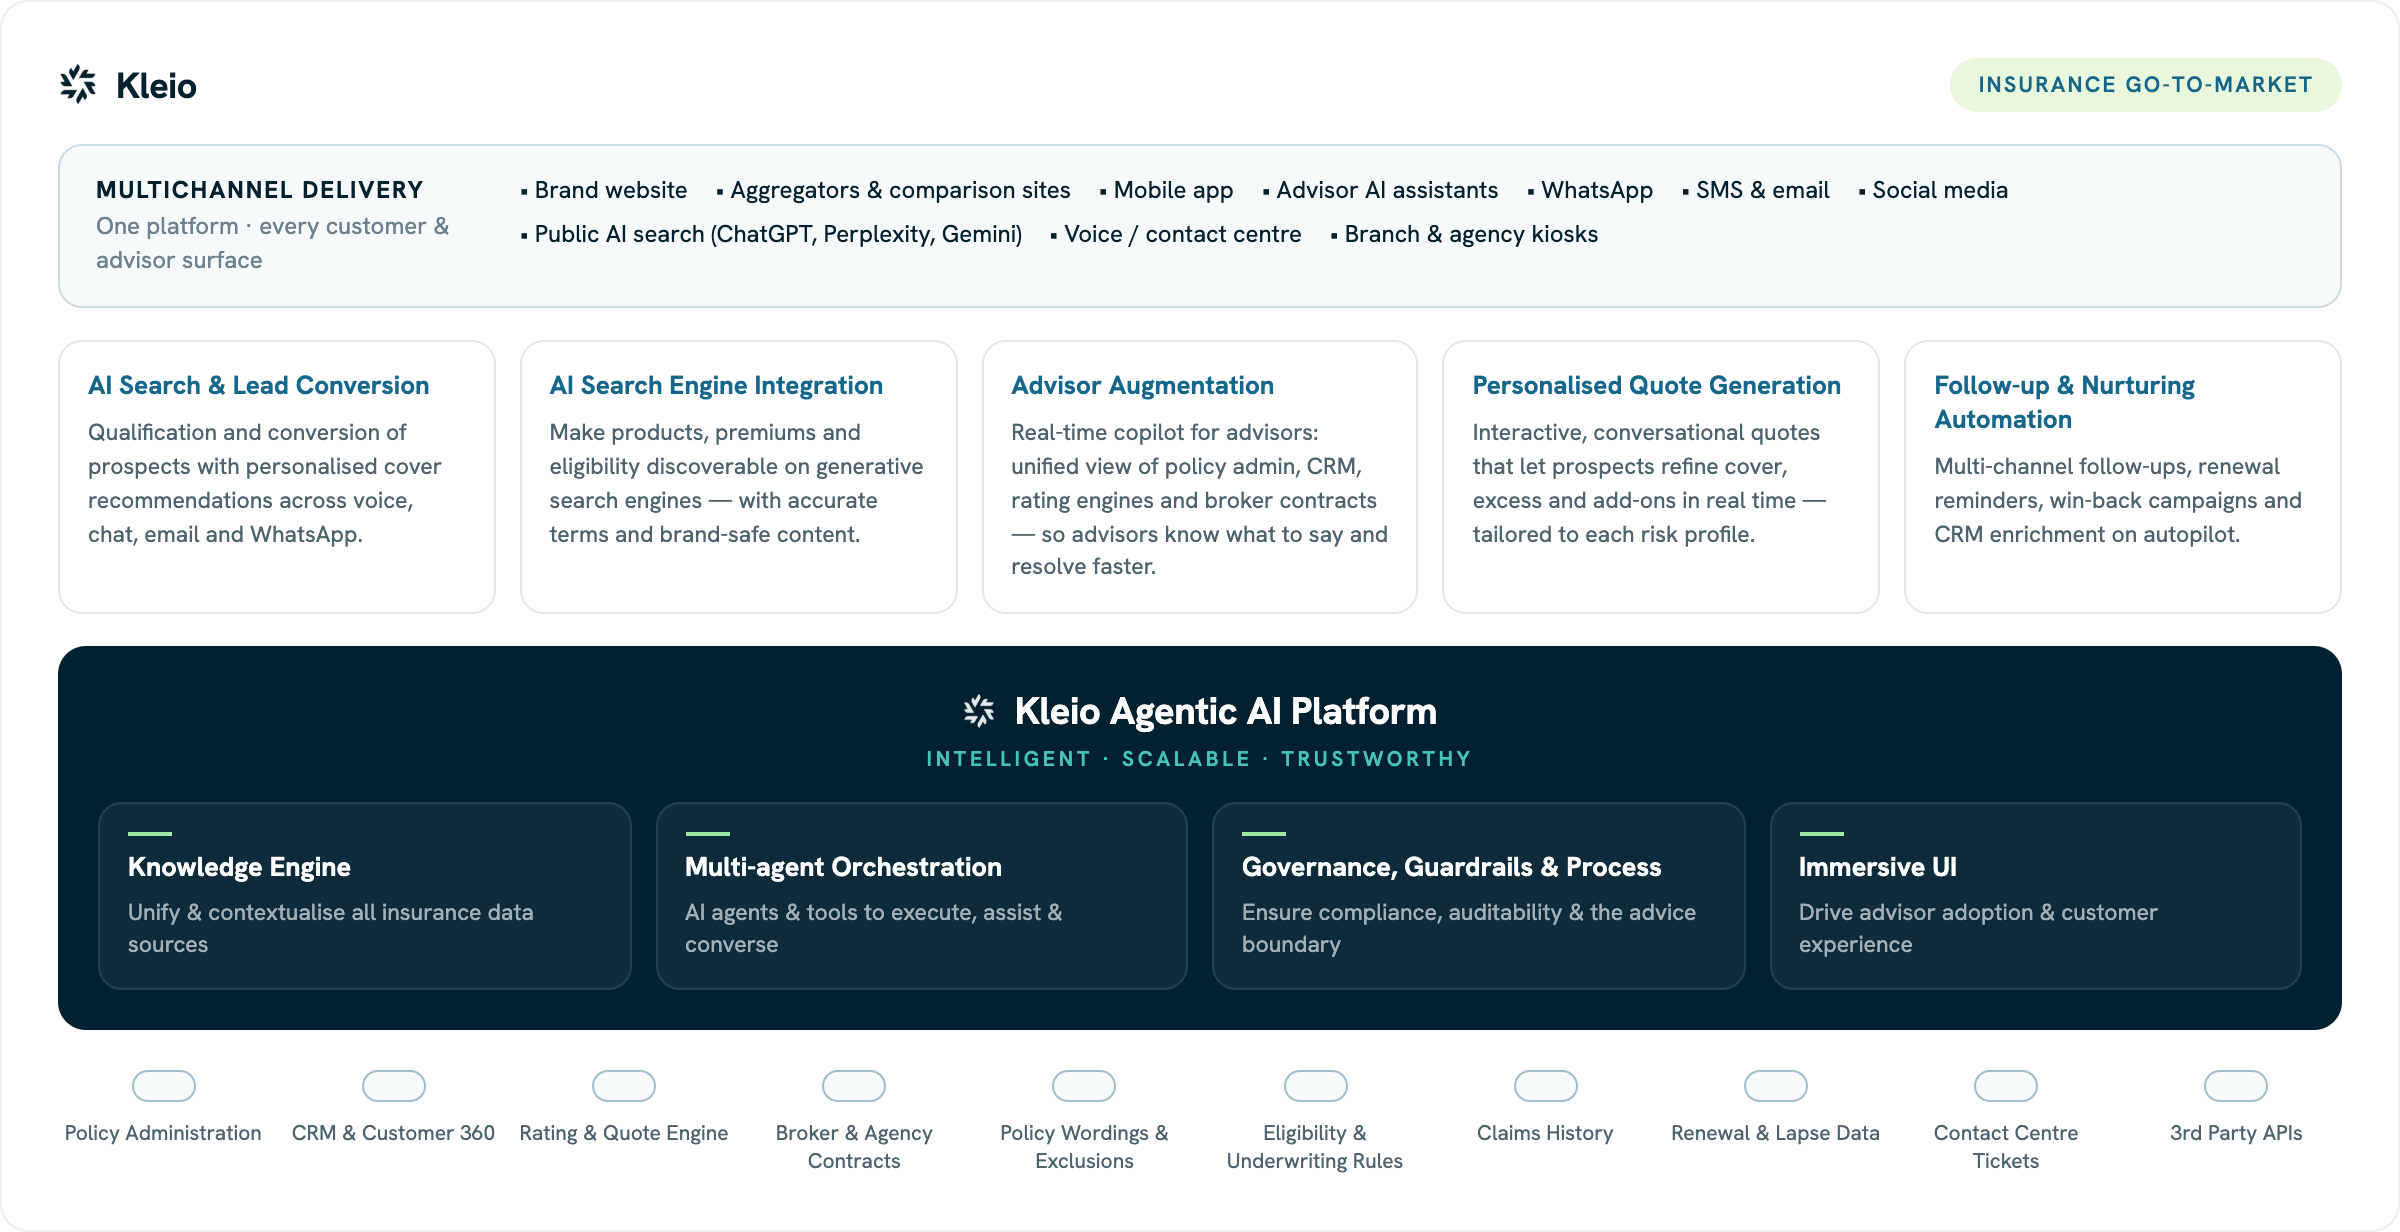Image resolution: width=2400 pixels, height=1232 pixels.
Task: Select the pill icon above CRM & Customer 360
Action: pos(393,1086)
